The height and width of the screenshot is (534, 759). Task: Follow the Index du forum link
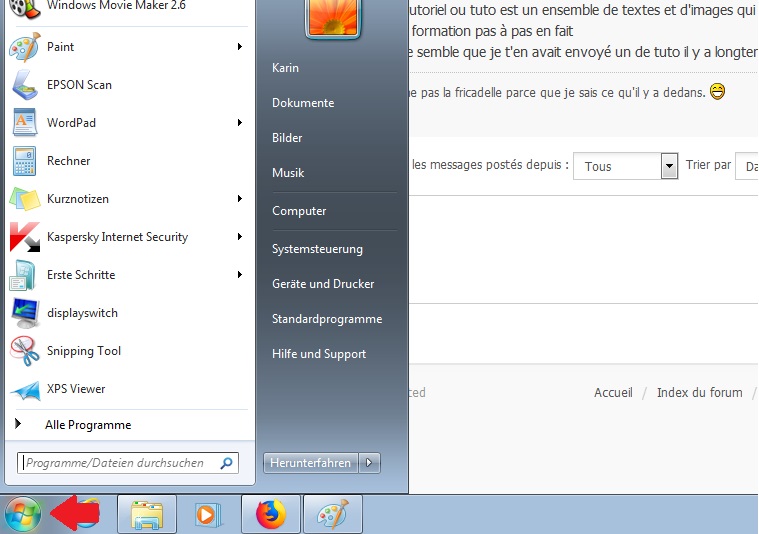699,392
